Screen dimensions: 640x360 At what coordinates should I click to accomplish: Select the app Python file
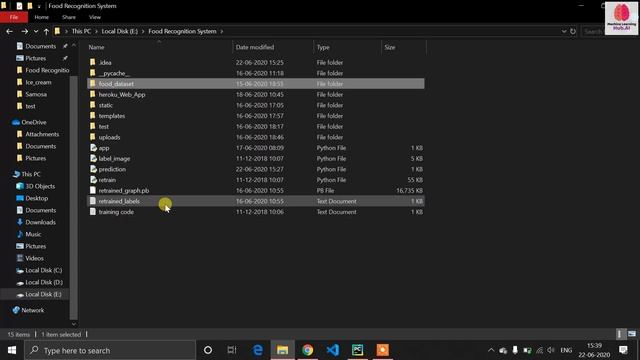tap(256, 148)
